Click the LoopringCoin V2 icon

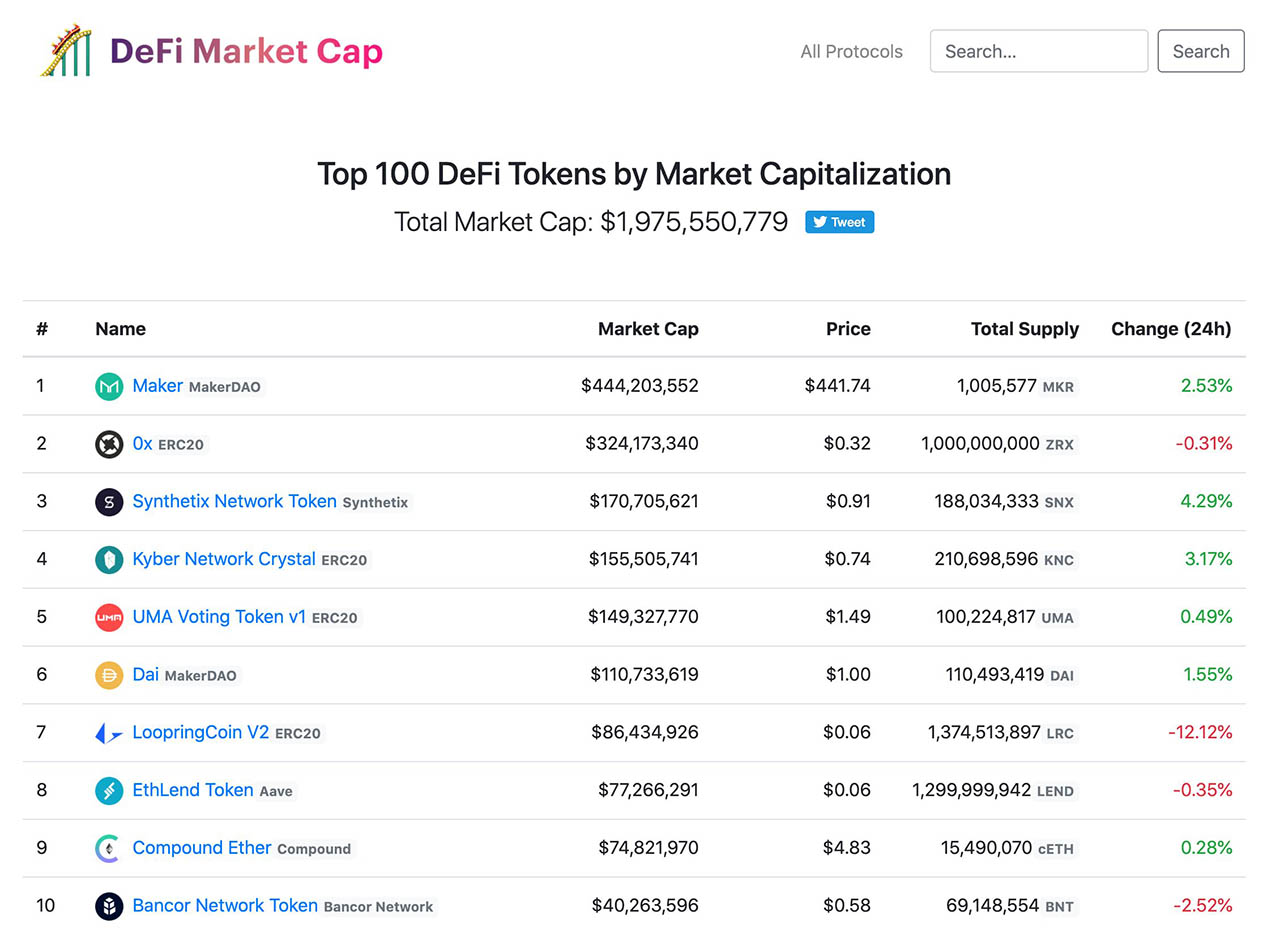coord(109,733)
